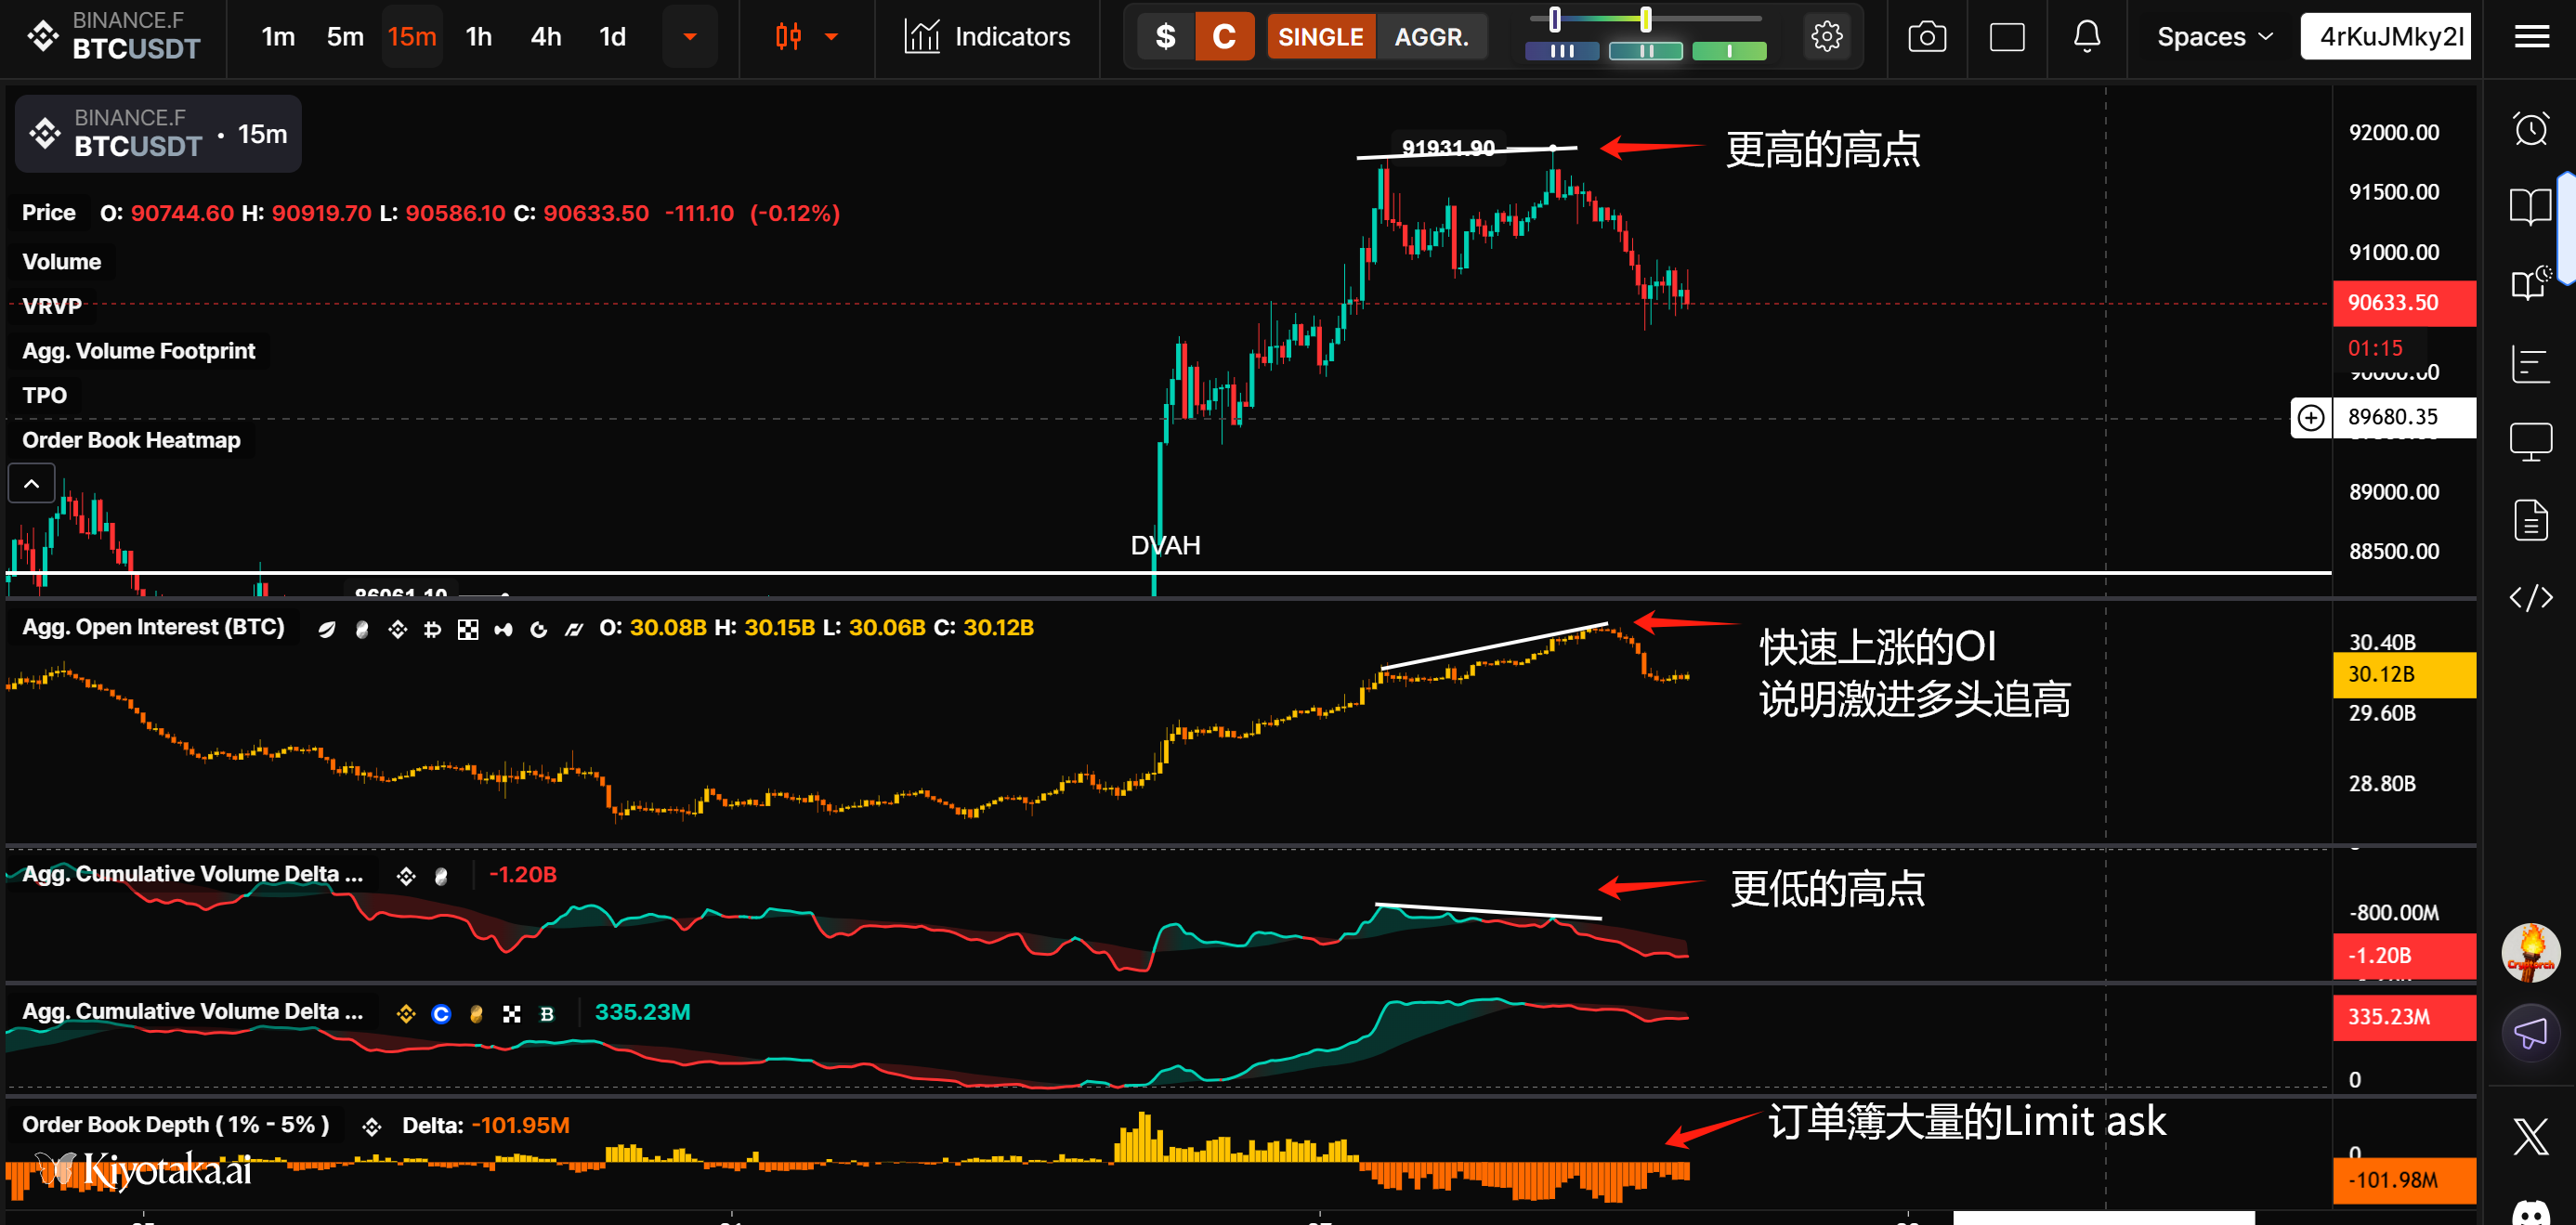Toggle the SINGLE exchange mode
2576x1225 pixels.
pyautogui.click(x=1320, y=37)
